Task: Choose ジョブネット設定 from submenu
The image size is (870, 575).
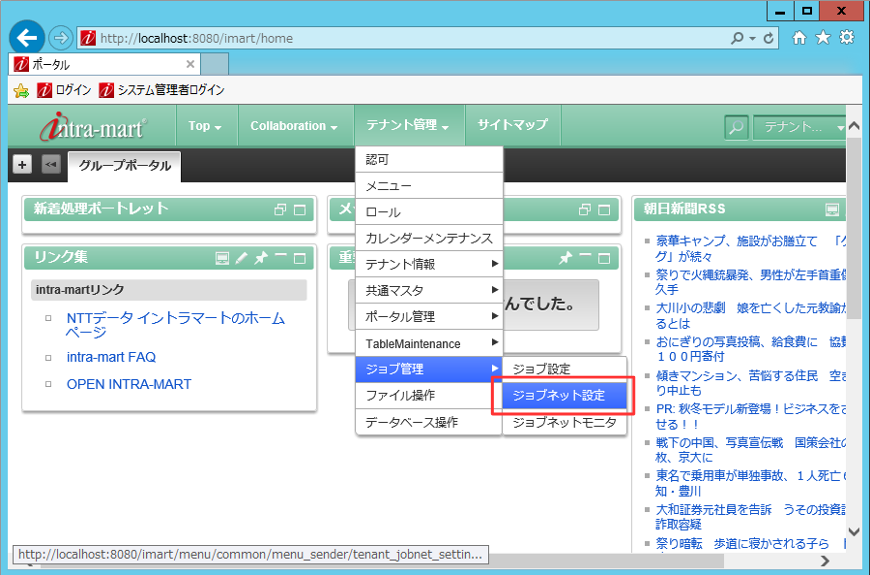Action: [x=565, y=395]
